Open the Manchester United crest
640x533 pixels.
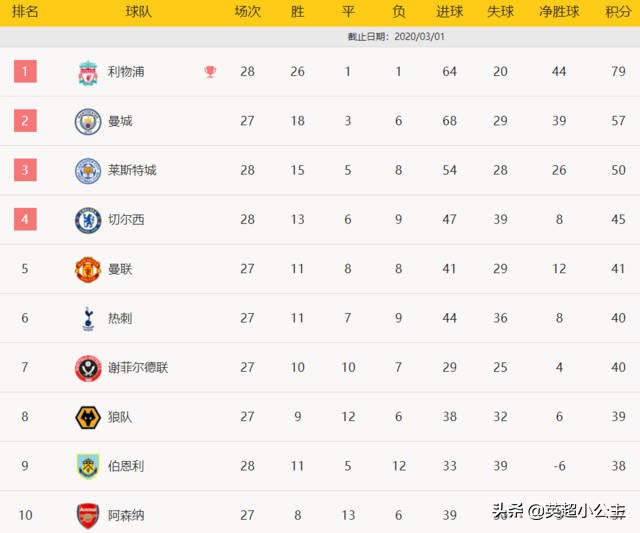coord(88,269)
